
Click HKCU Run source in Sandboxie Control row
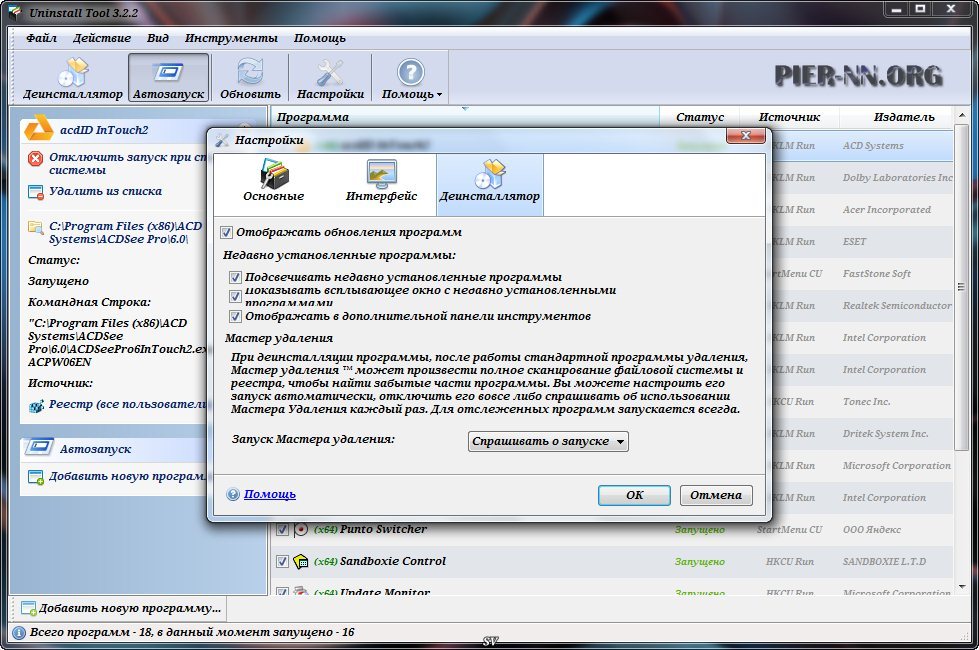click(x=789, y=561)
